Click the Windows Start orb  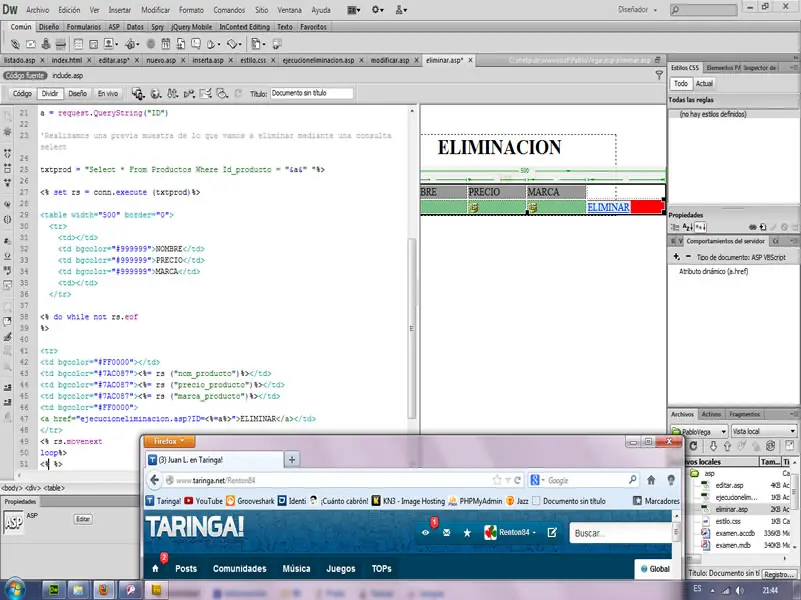coord(14,589)
